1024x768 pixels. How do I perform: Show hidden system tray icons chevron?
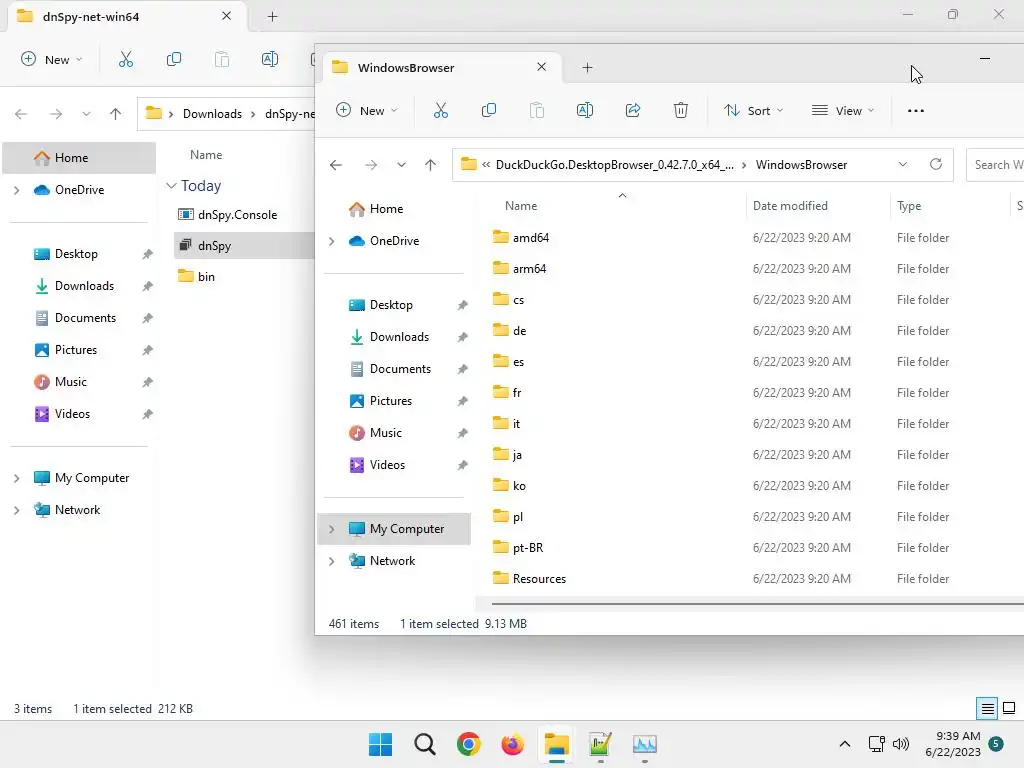click(844, 744)
